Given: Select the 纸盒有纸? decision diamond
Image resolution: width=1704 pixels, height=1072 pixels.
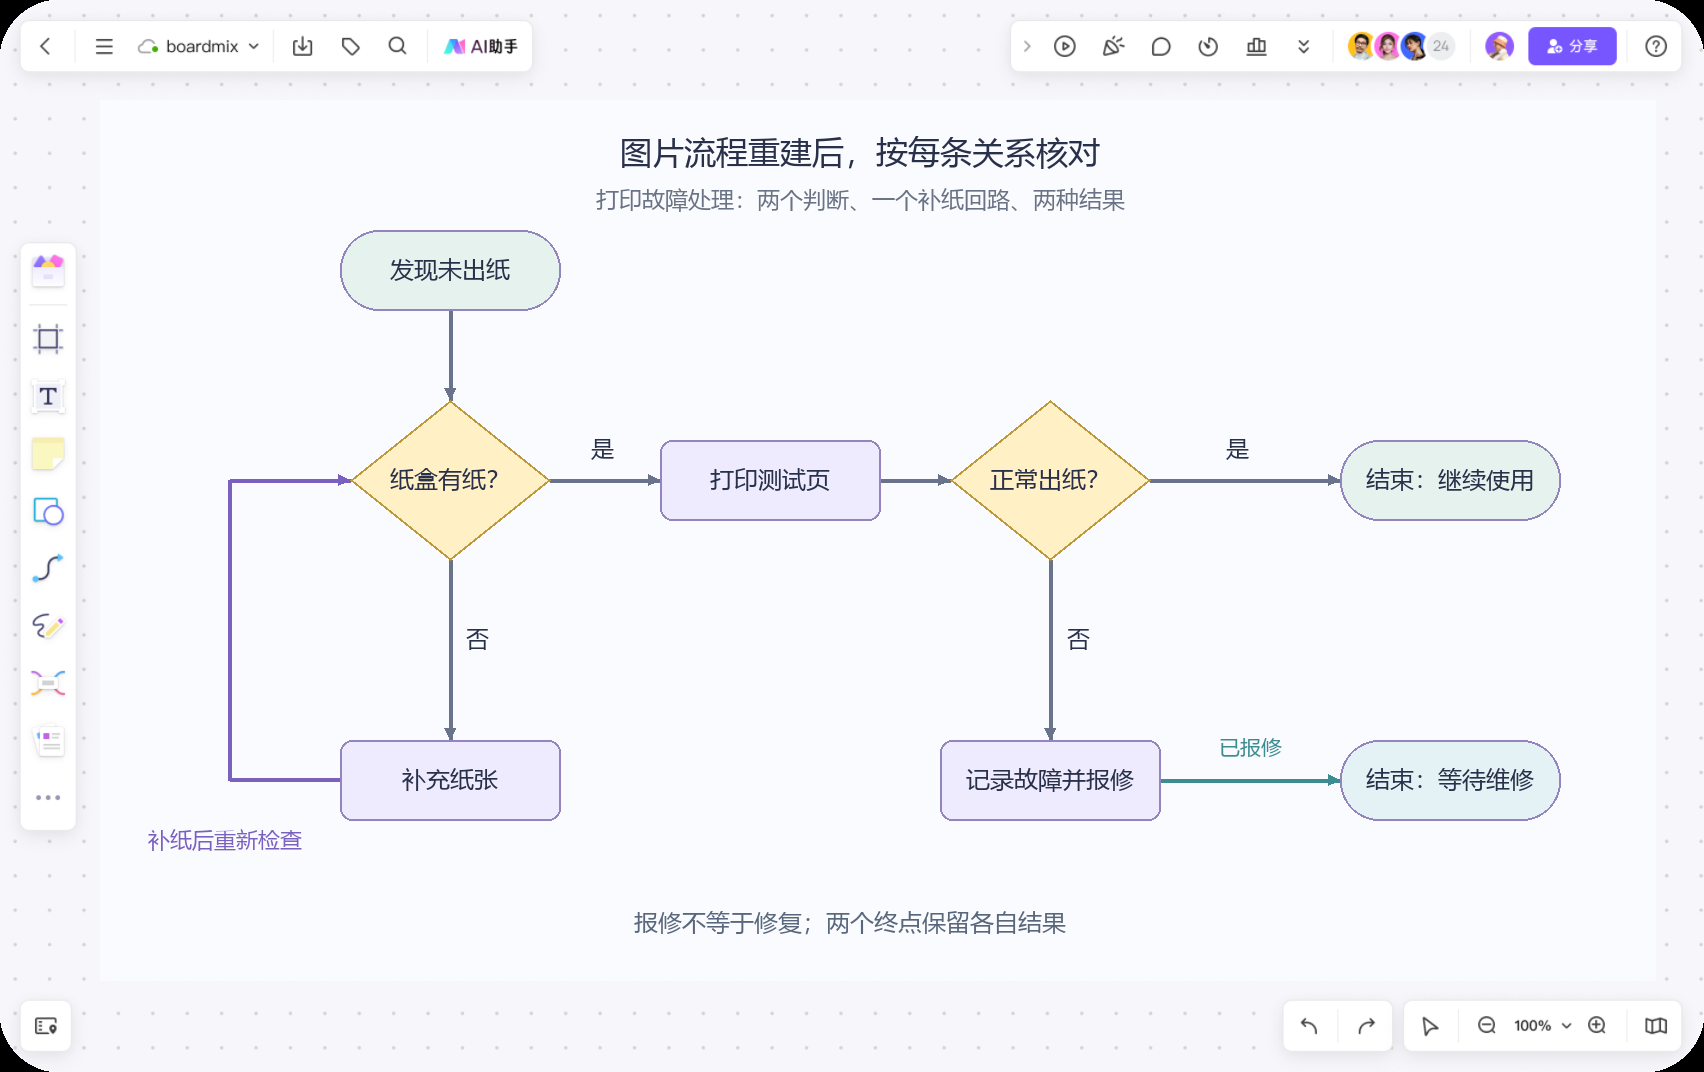Looking at the screenshot, I should coord(451,480).
